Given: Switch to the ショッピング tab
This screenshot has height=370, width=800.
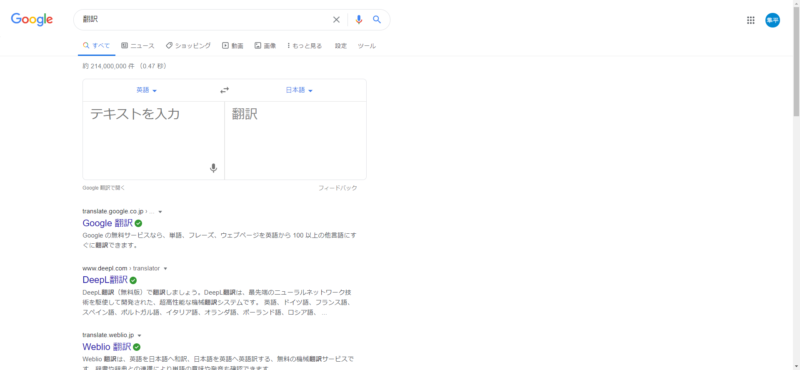Looking at the screenshot, I should 188,45.
